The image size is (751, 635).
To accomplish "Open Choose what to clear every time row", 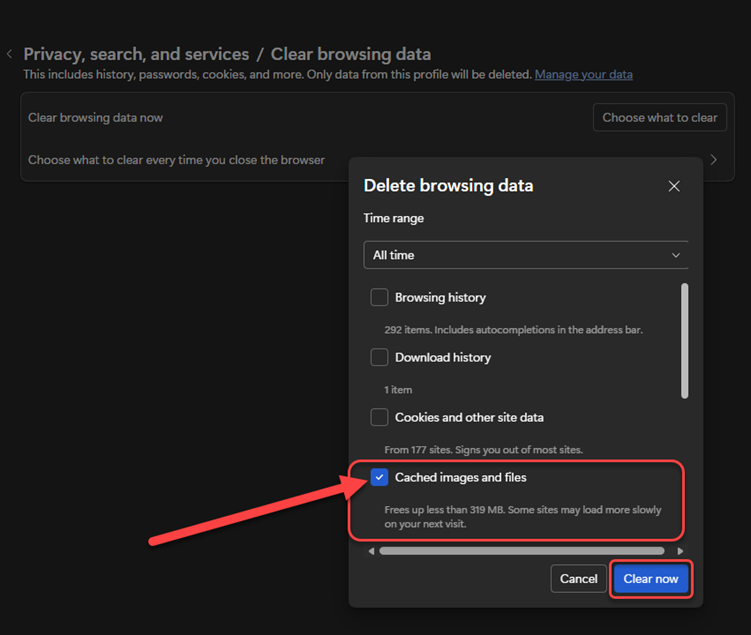I will pos(176,160).
